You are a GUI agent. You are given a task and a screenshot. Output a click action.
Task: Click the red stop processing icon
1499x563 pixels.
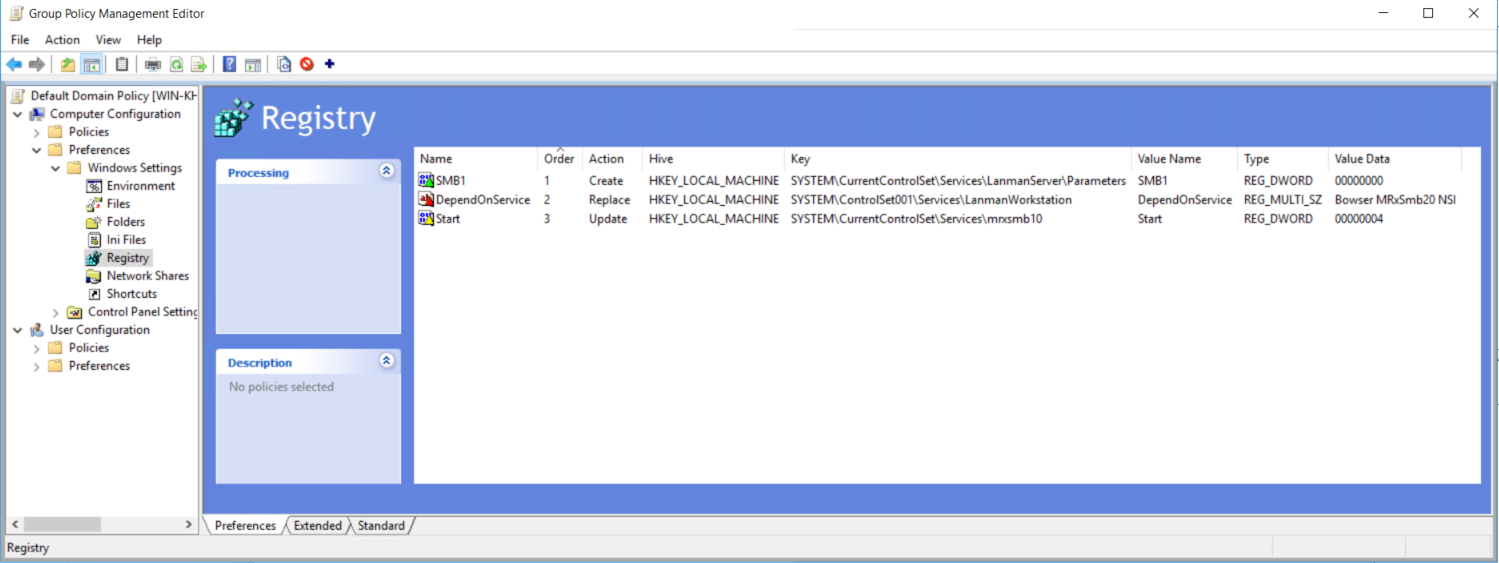tap(307, 65)
